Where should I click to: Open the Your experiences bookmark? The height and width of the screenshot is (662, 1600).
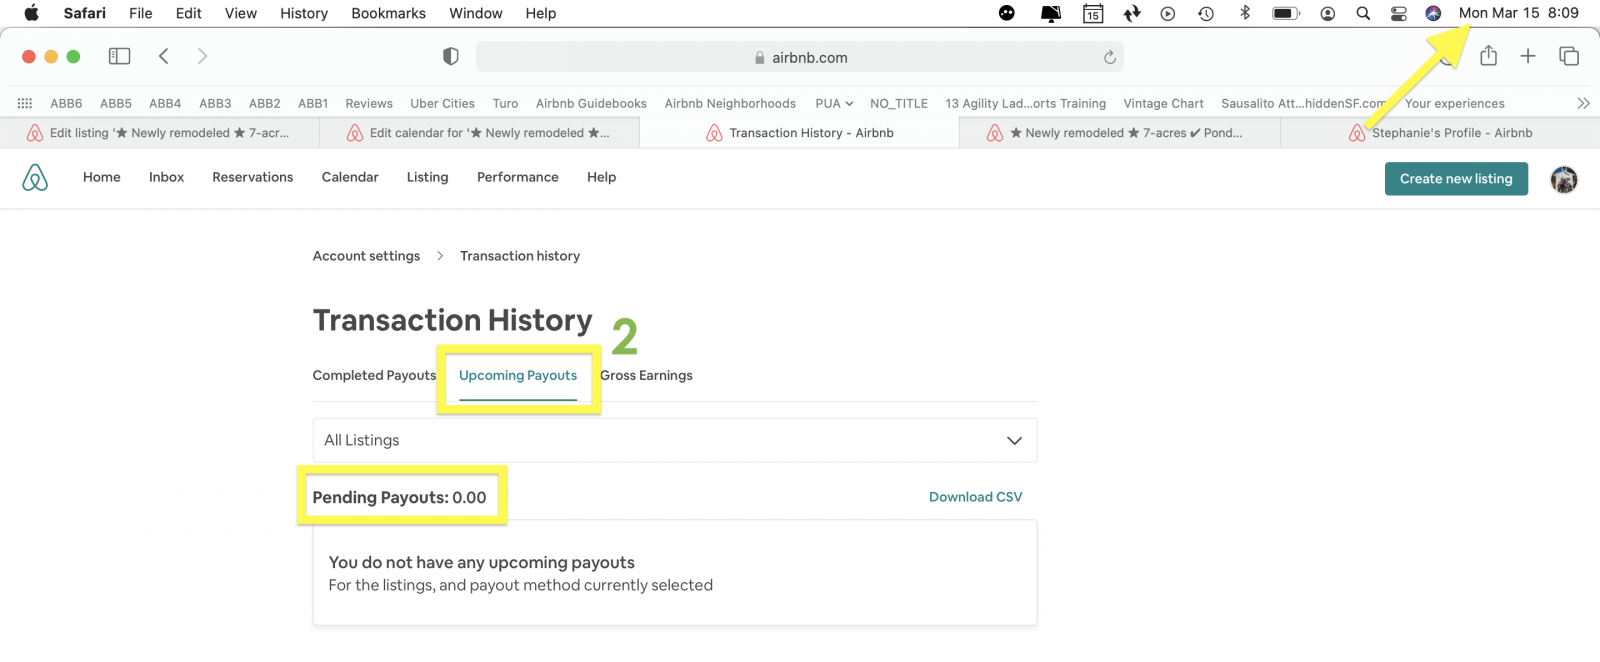(1454, 103)
